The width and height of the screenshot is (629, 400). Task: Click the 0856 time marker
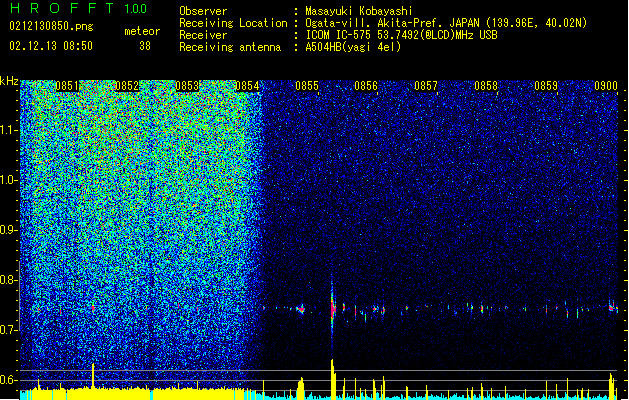(366, 86)
